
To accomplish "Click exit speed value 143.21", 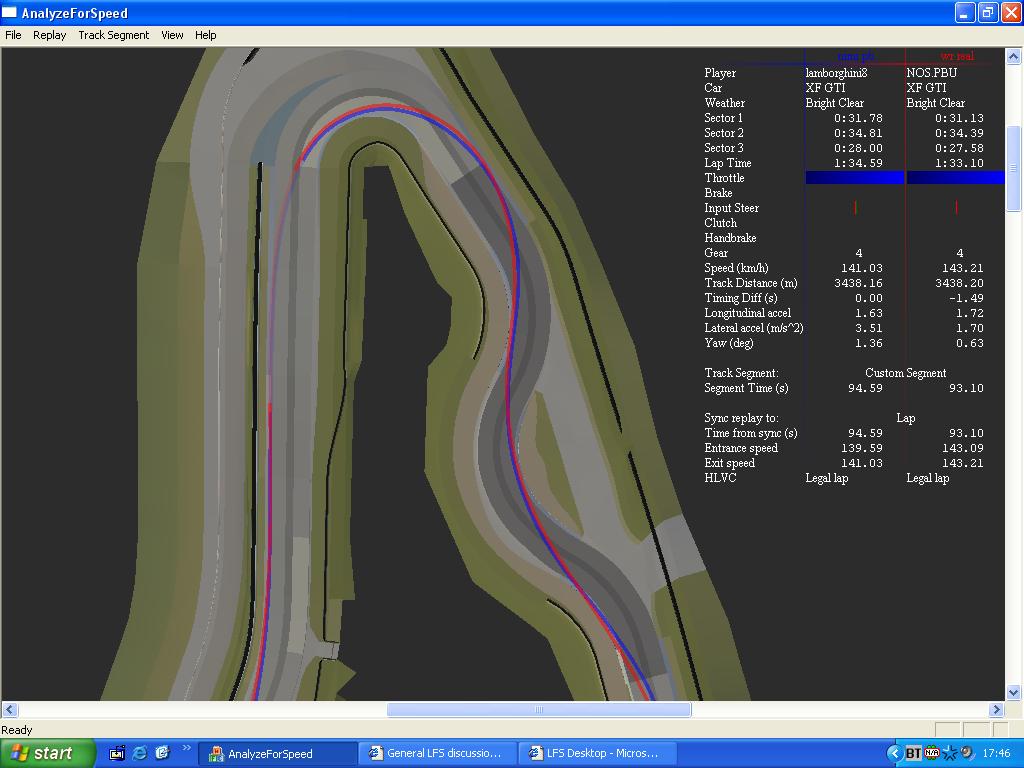I will [963, 463].
